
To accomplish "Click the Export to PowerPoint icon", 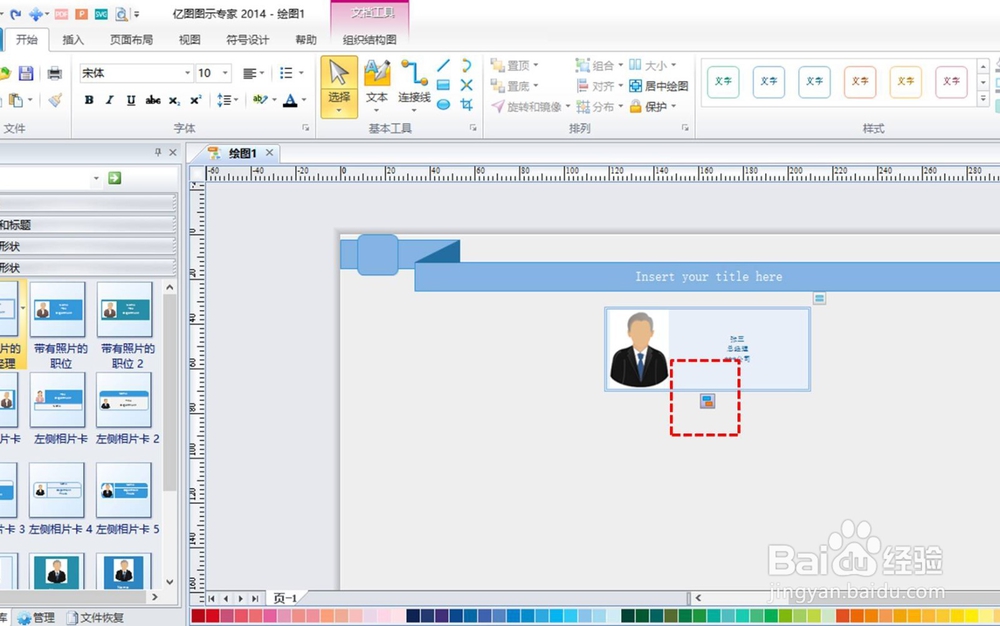I will click(x=81, y=13).
